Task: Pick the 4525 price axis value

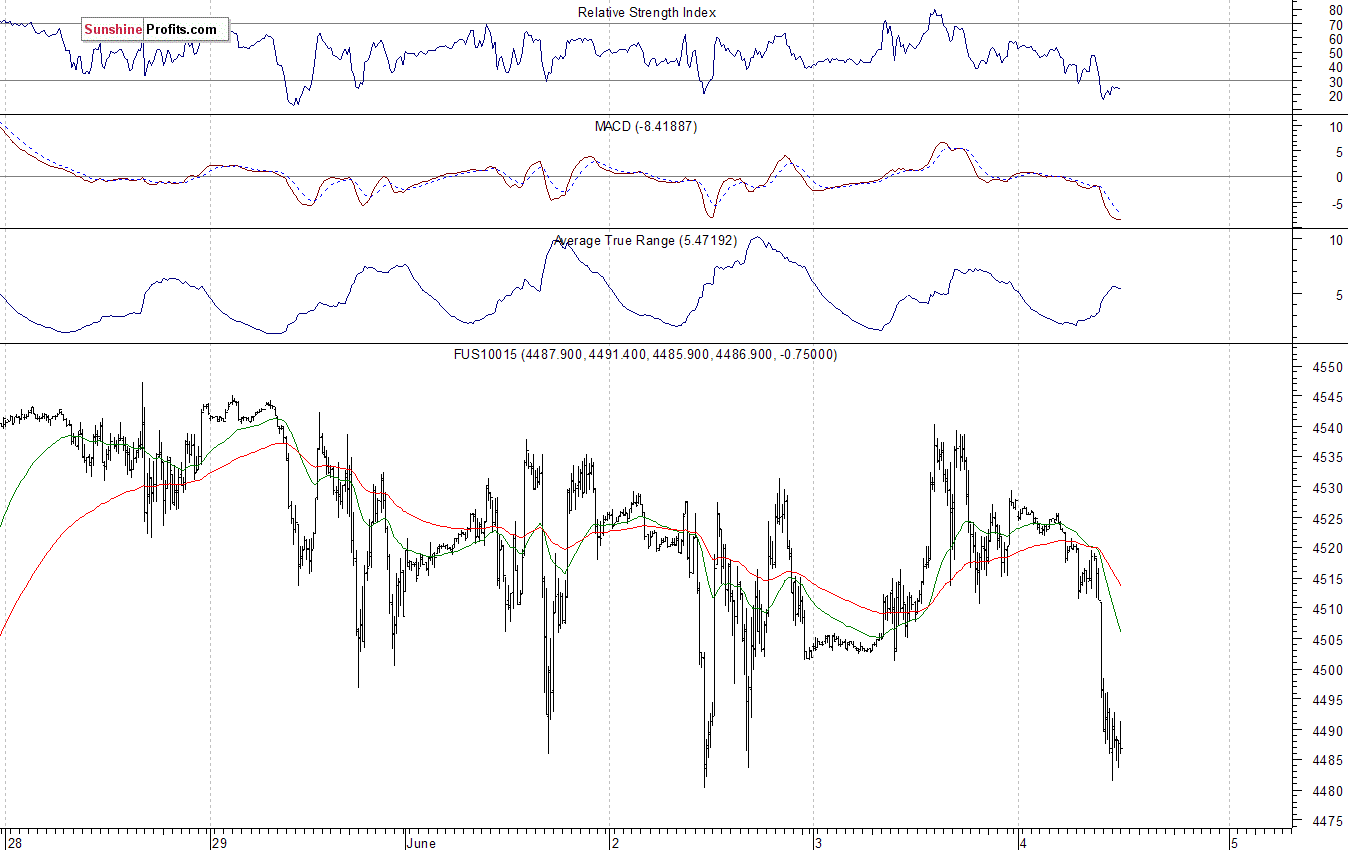Action: [x=1328, y=519]
